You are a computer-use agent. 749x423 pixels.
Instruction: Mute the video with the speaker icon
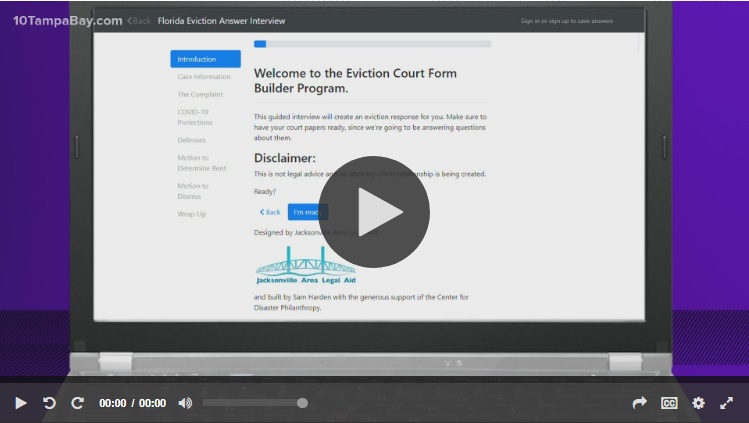[x=185, y=403]
